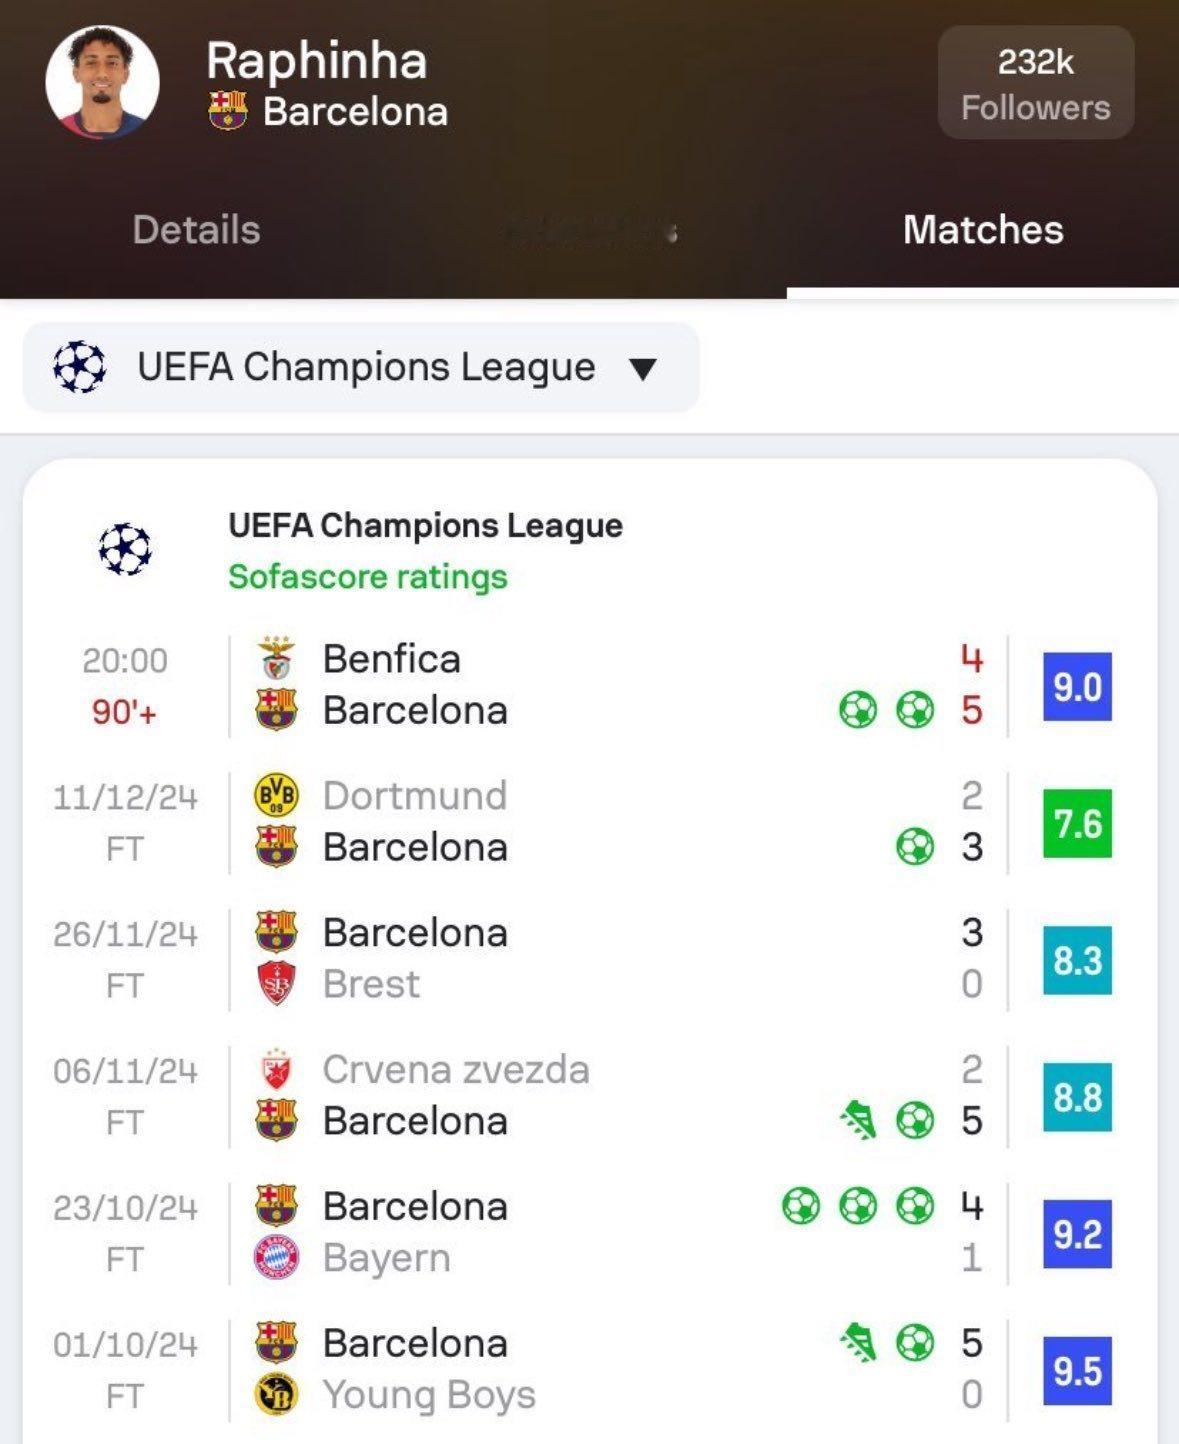Click the dropdown arrow beside competition name
Screen dimensions: 1179x1444
tap(643, 369)
